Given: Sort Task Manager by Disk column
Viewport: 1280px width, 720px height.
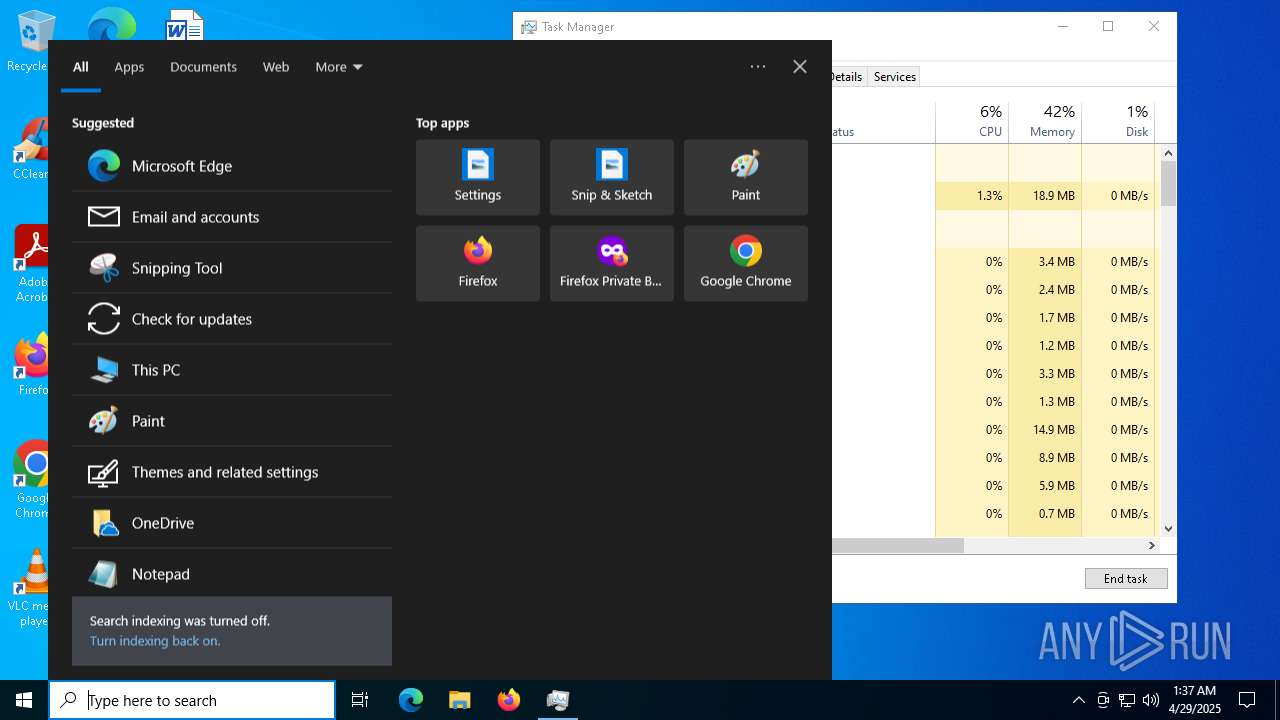Looking at the screenshot, I should (x=1118, y=120).
